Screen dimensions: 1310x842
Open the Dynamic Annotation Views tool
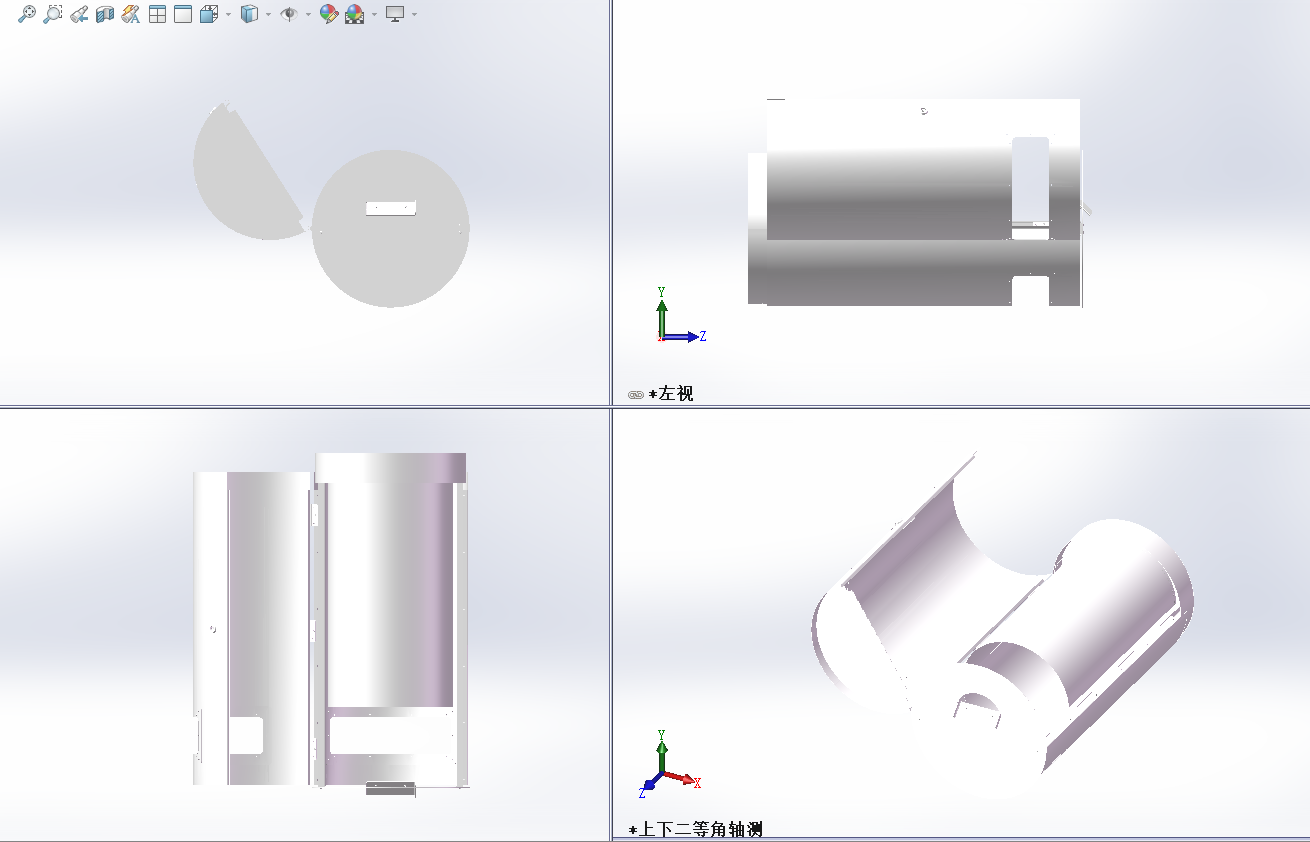[131, 14]
